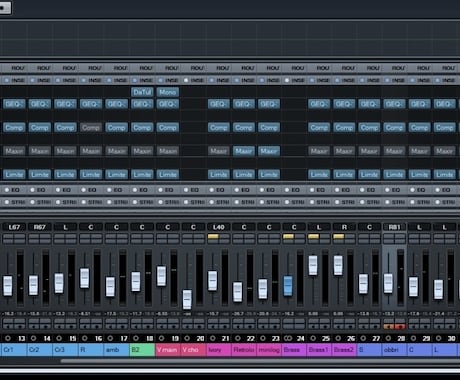
Task: Toggle strip bypass on the amb channel
Action: click(x=109, y=202)
